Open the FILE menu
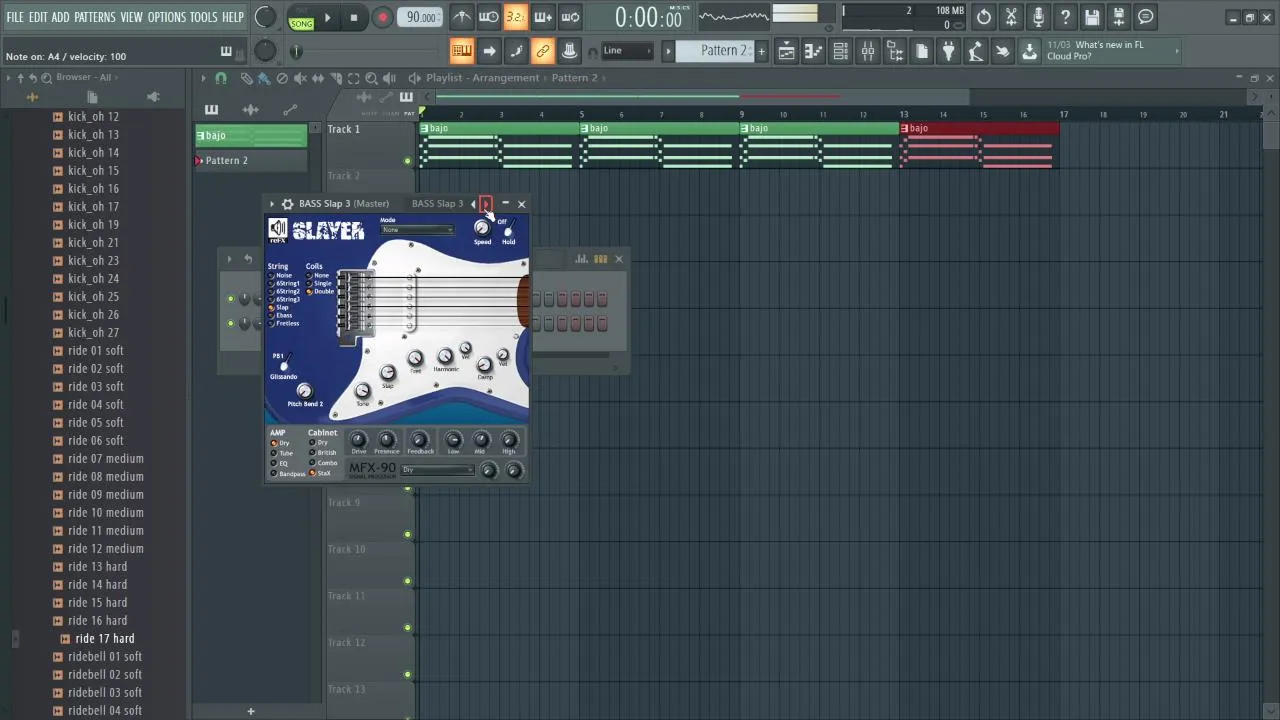The height and width of the screenshot is (720, 1280). [x=15, y=17]
